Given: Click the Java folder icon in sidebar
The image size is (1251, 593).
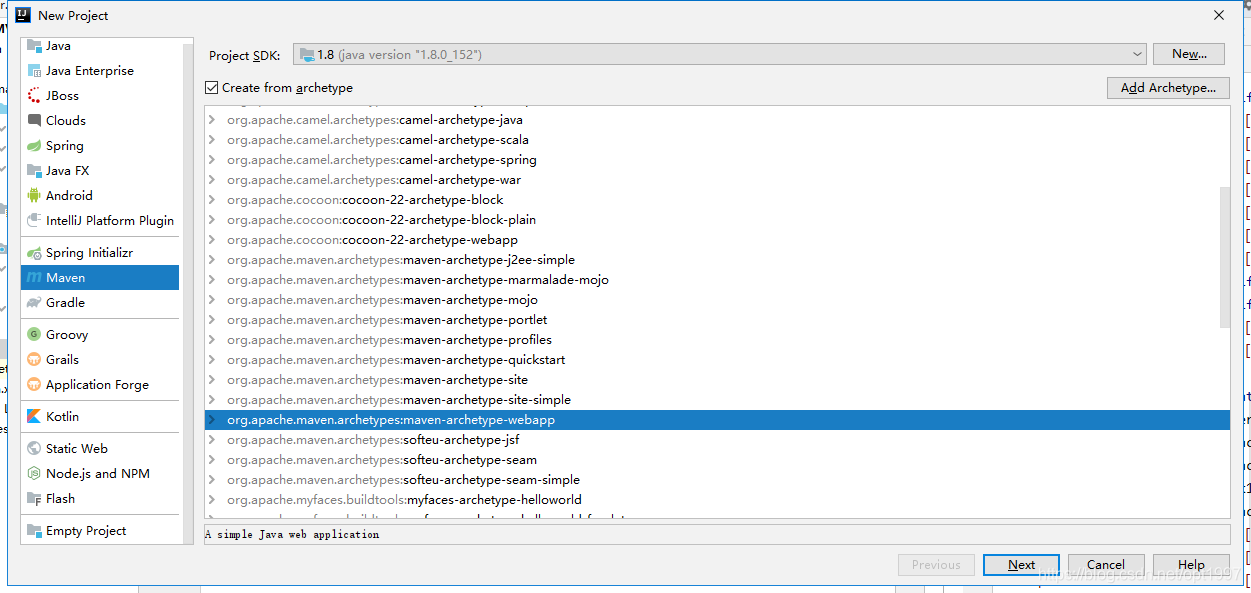Looking at the screenshot, I should click(x=34, y=46).
